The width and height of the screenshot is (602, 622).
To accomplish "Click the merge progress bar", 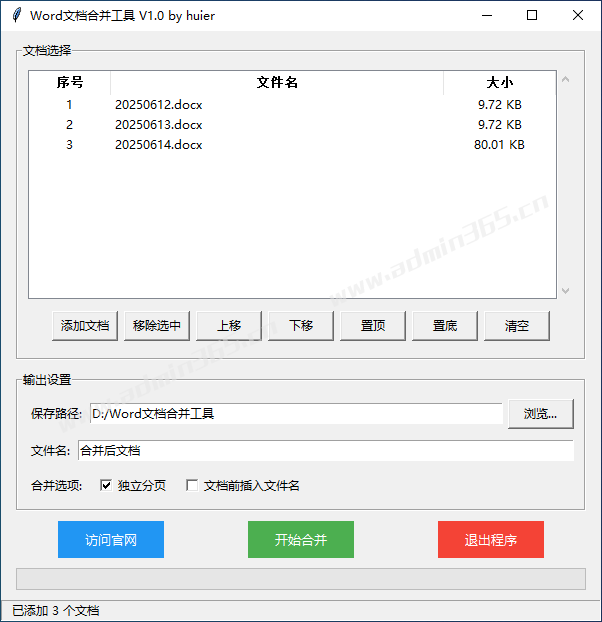I will (301, 579).
